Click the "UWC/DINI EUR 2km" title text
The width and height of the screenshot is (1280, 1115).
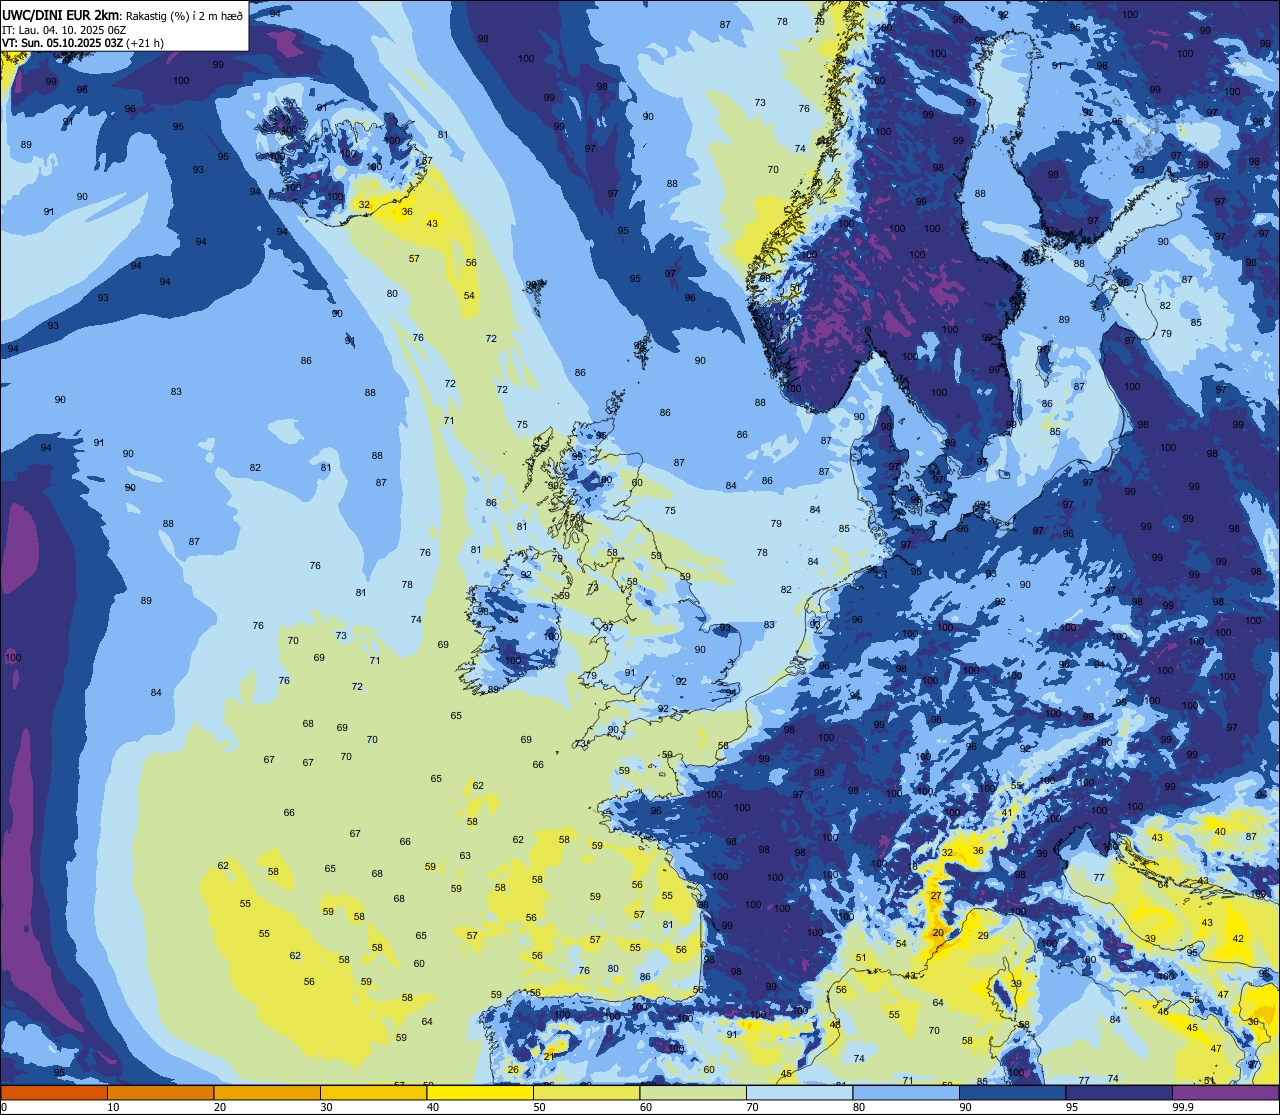(x=59, y=14)
